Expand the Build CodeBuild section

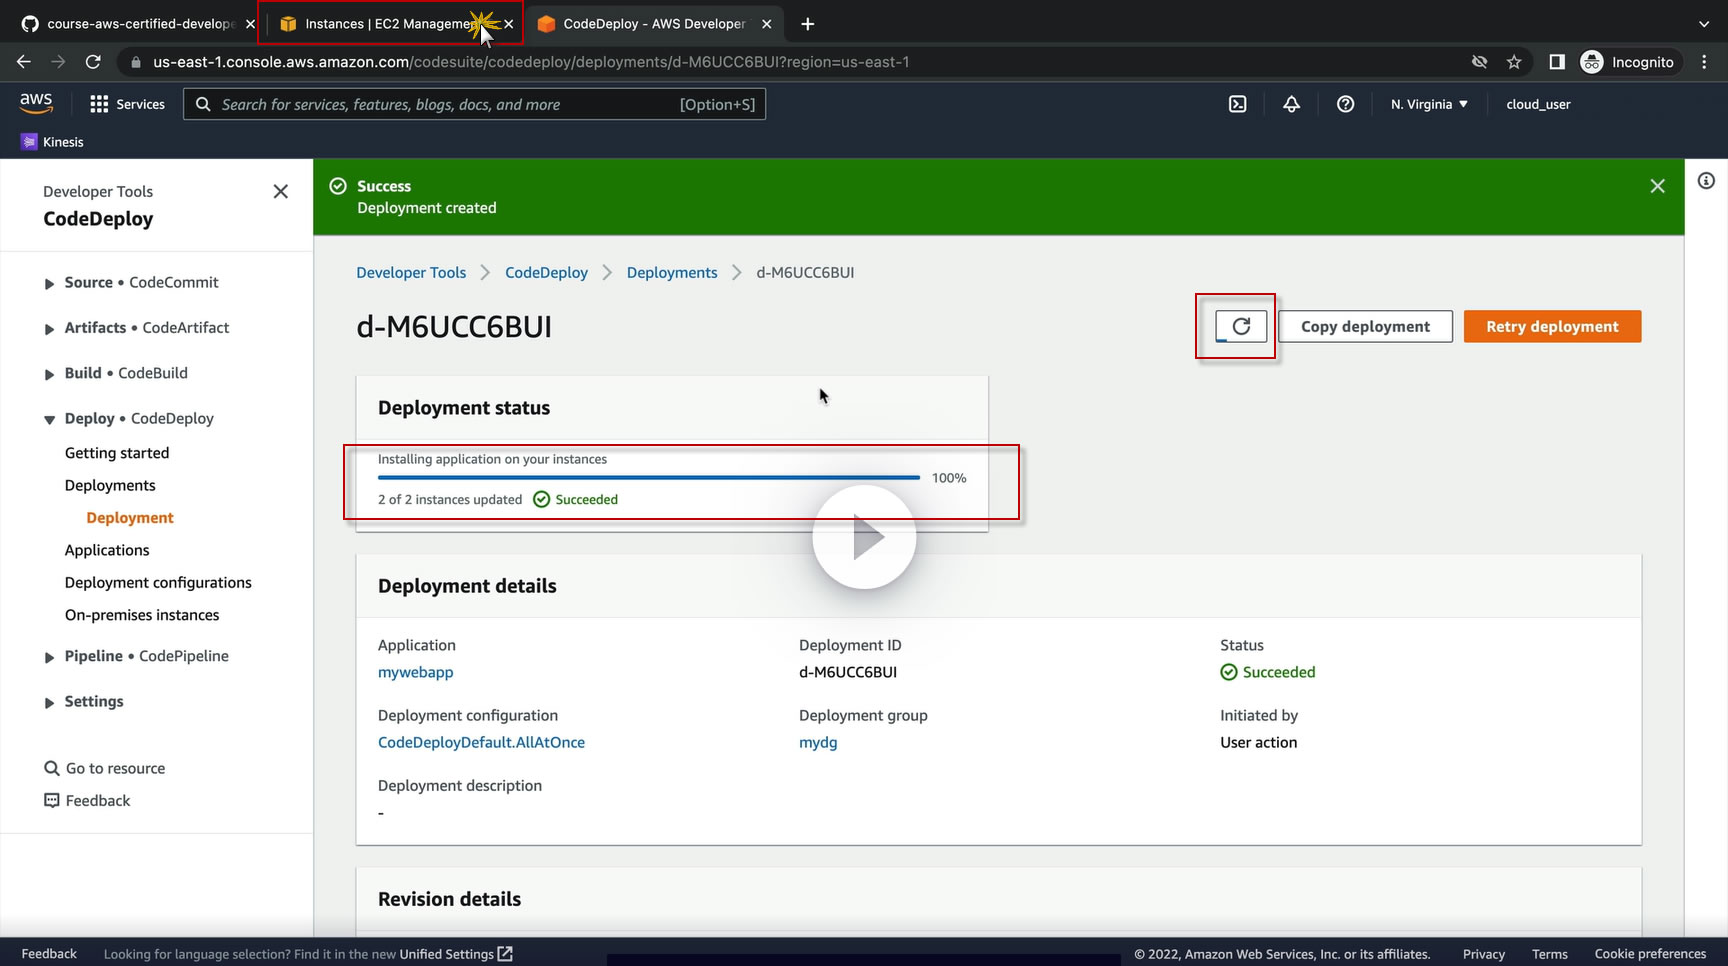[116, 373]
